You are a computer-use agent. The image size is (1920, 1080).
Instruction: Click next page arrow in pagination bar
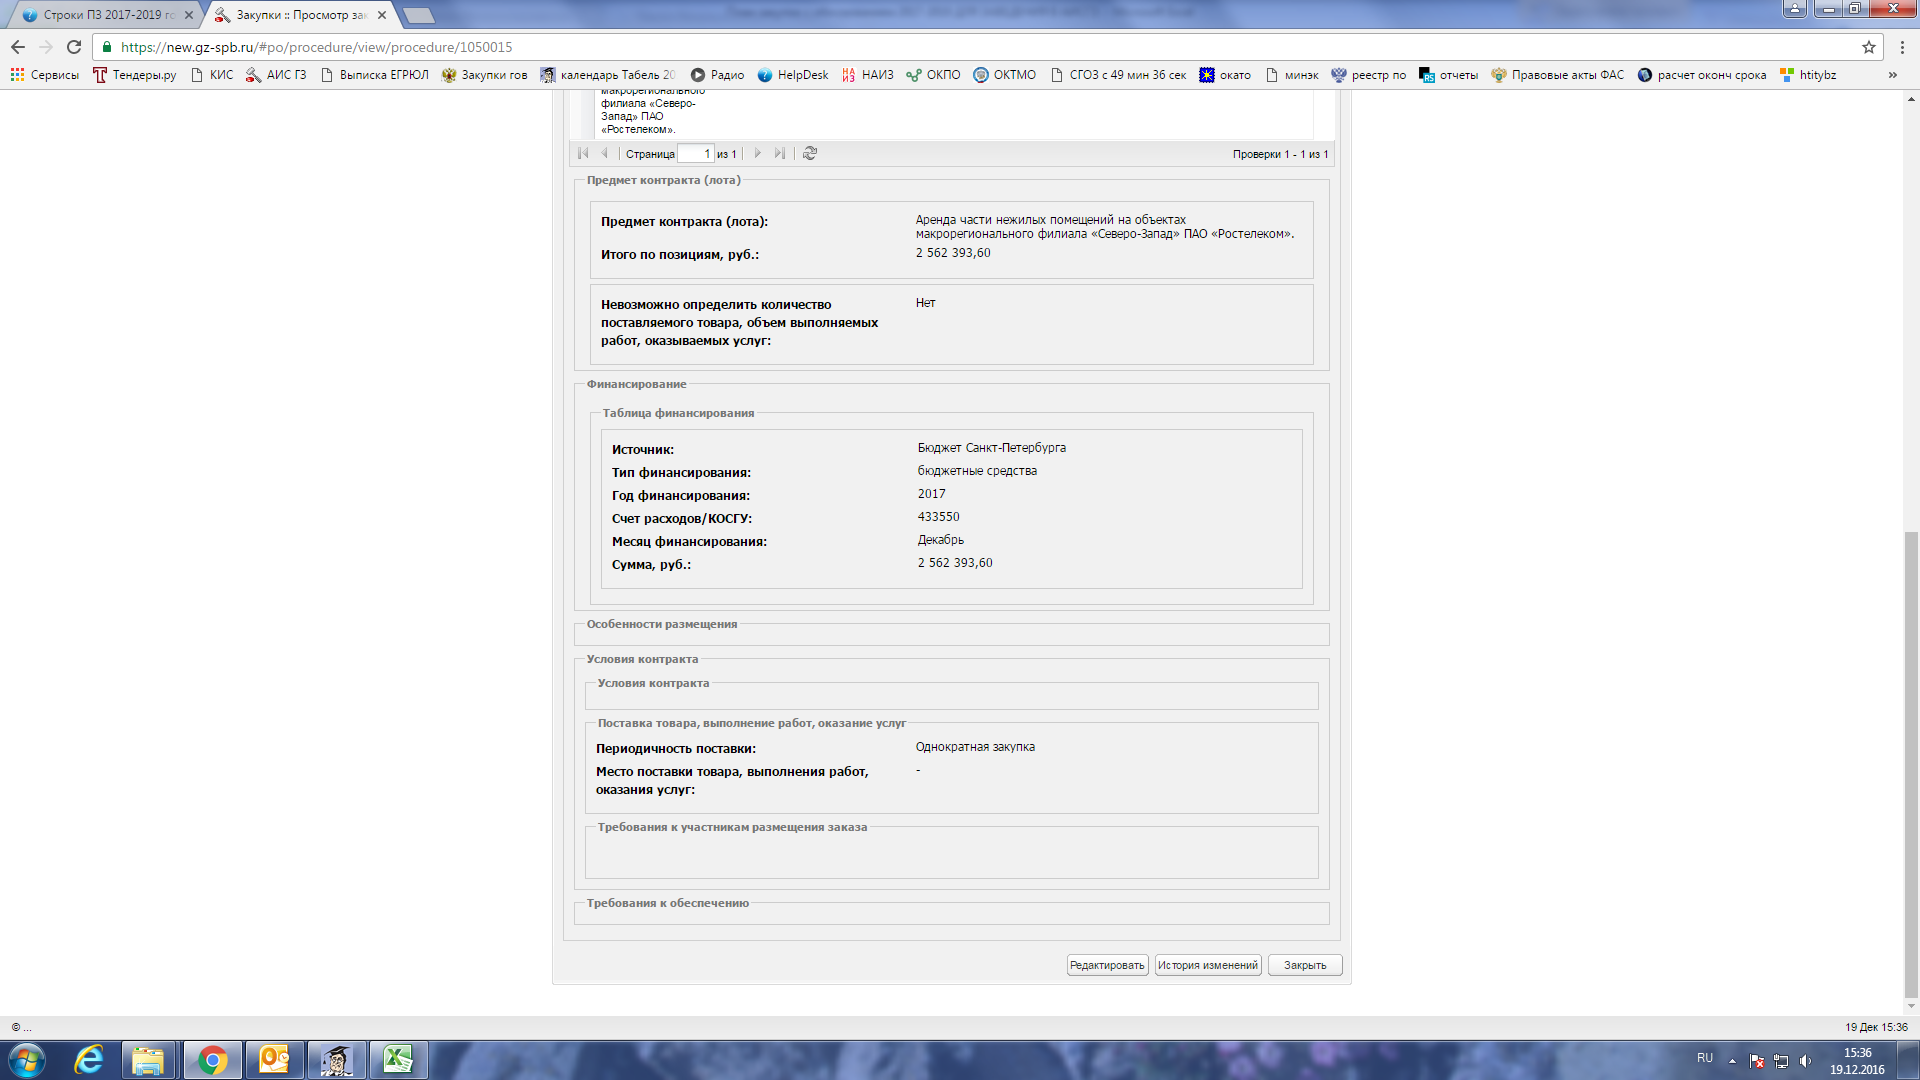[757, 153]
